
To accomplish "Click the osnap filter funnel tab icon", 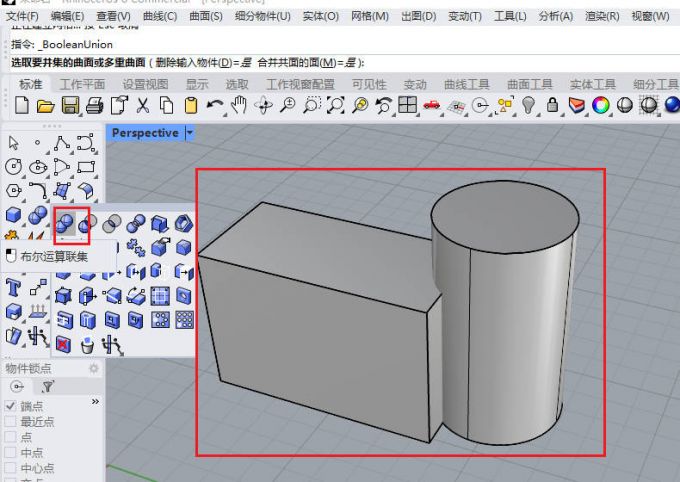I will click(48, 386).
